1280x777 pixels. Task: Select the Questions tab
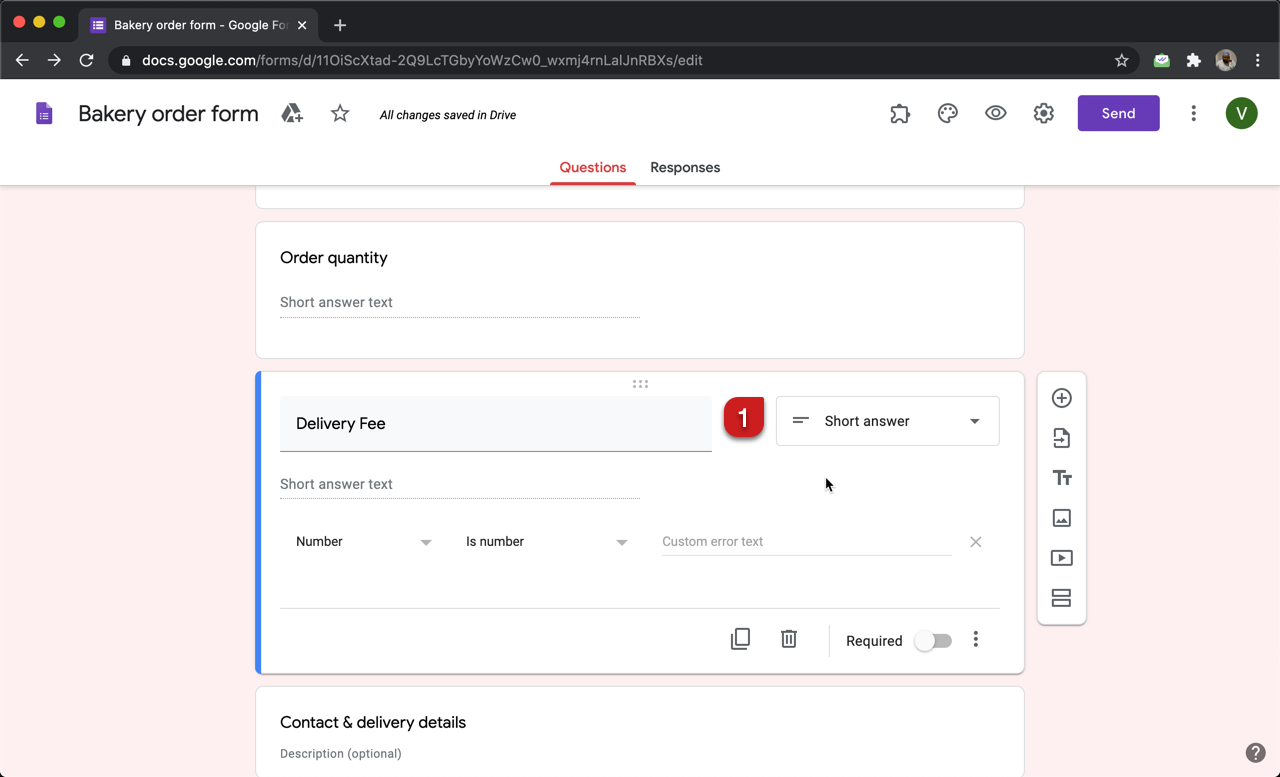pyautogui.click(x=592, y=167)
